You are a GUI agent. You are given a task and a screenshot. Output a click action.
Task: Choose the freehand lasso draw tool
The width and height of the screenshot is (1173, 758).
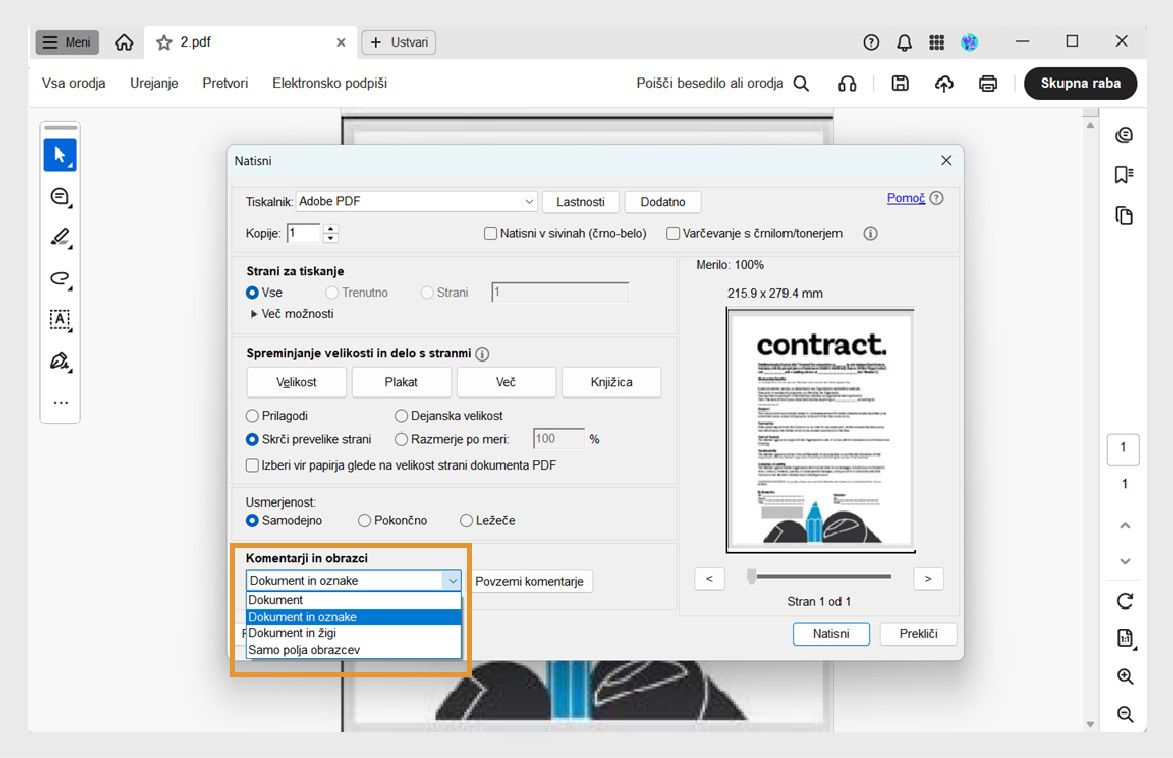[60, 279]
